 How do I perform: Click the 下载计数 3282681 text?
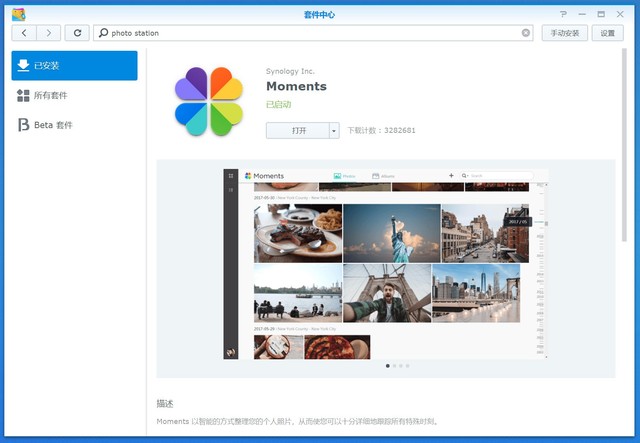click(381, 131)
